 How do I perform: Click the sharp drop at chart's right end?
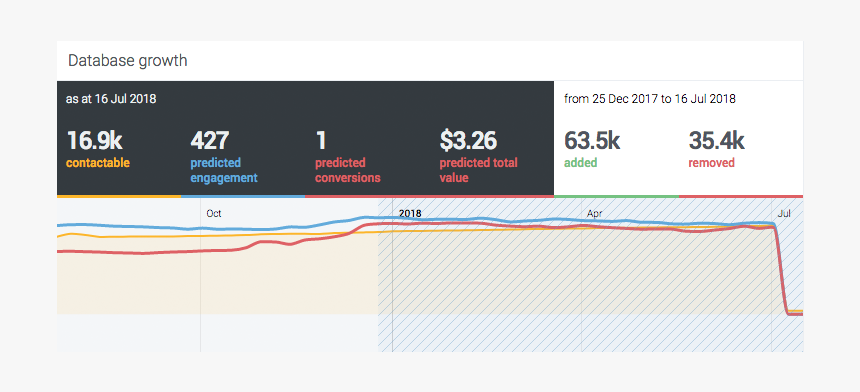[x=782, y=269]
